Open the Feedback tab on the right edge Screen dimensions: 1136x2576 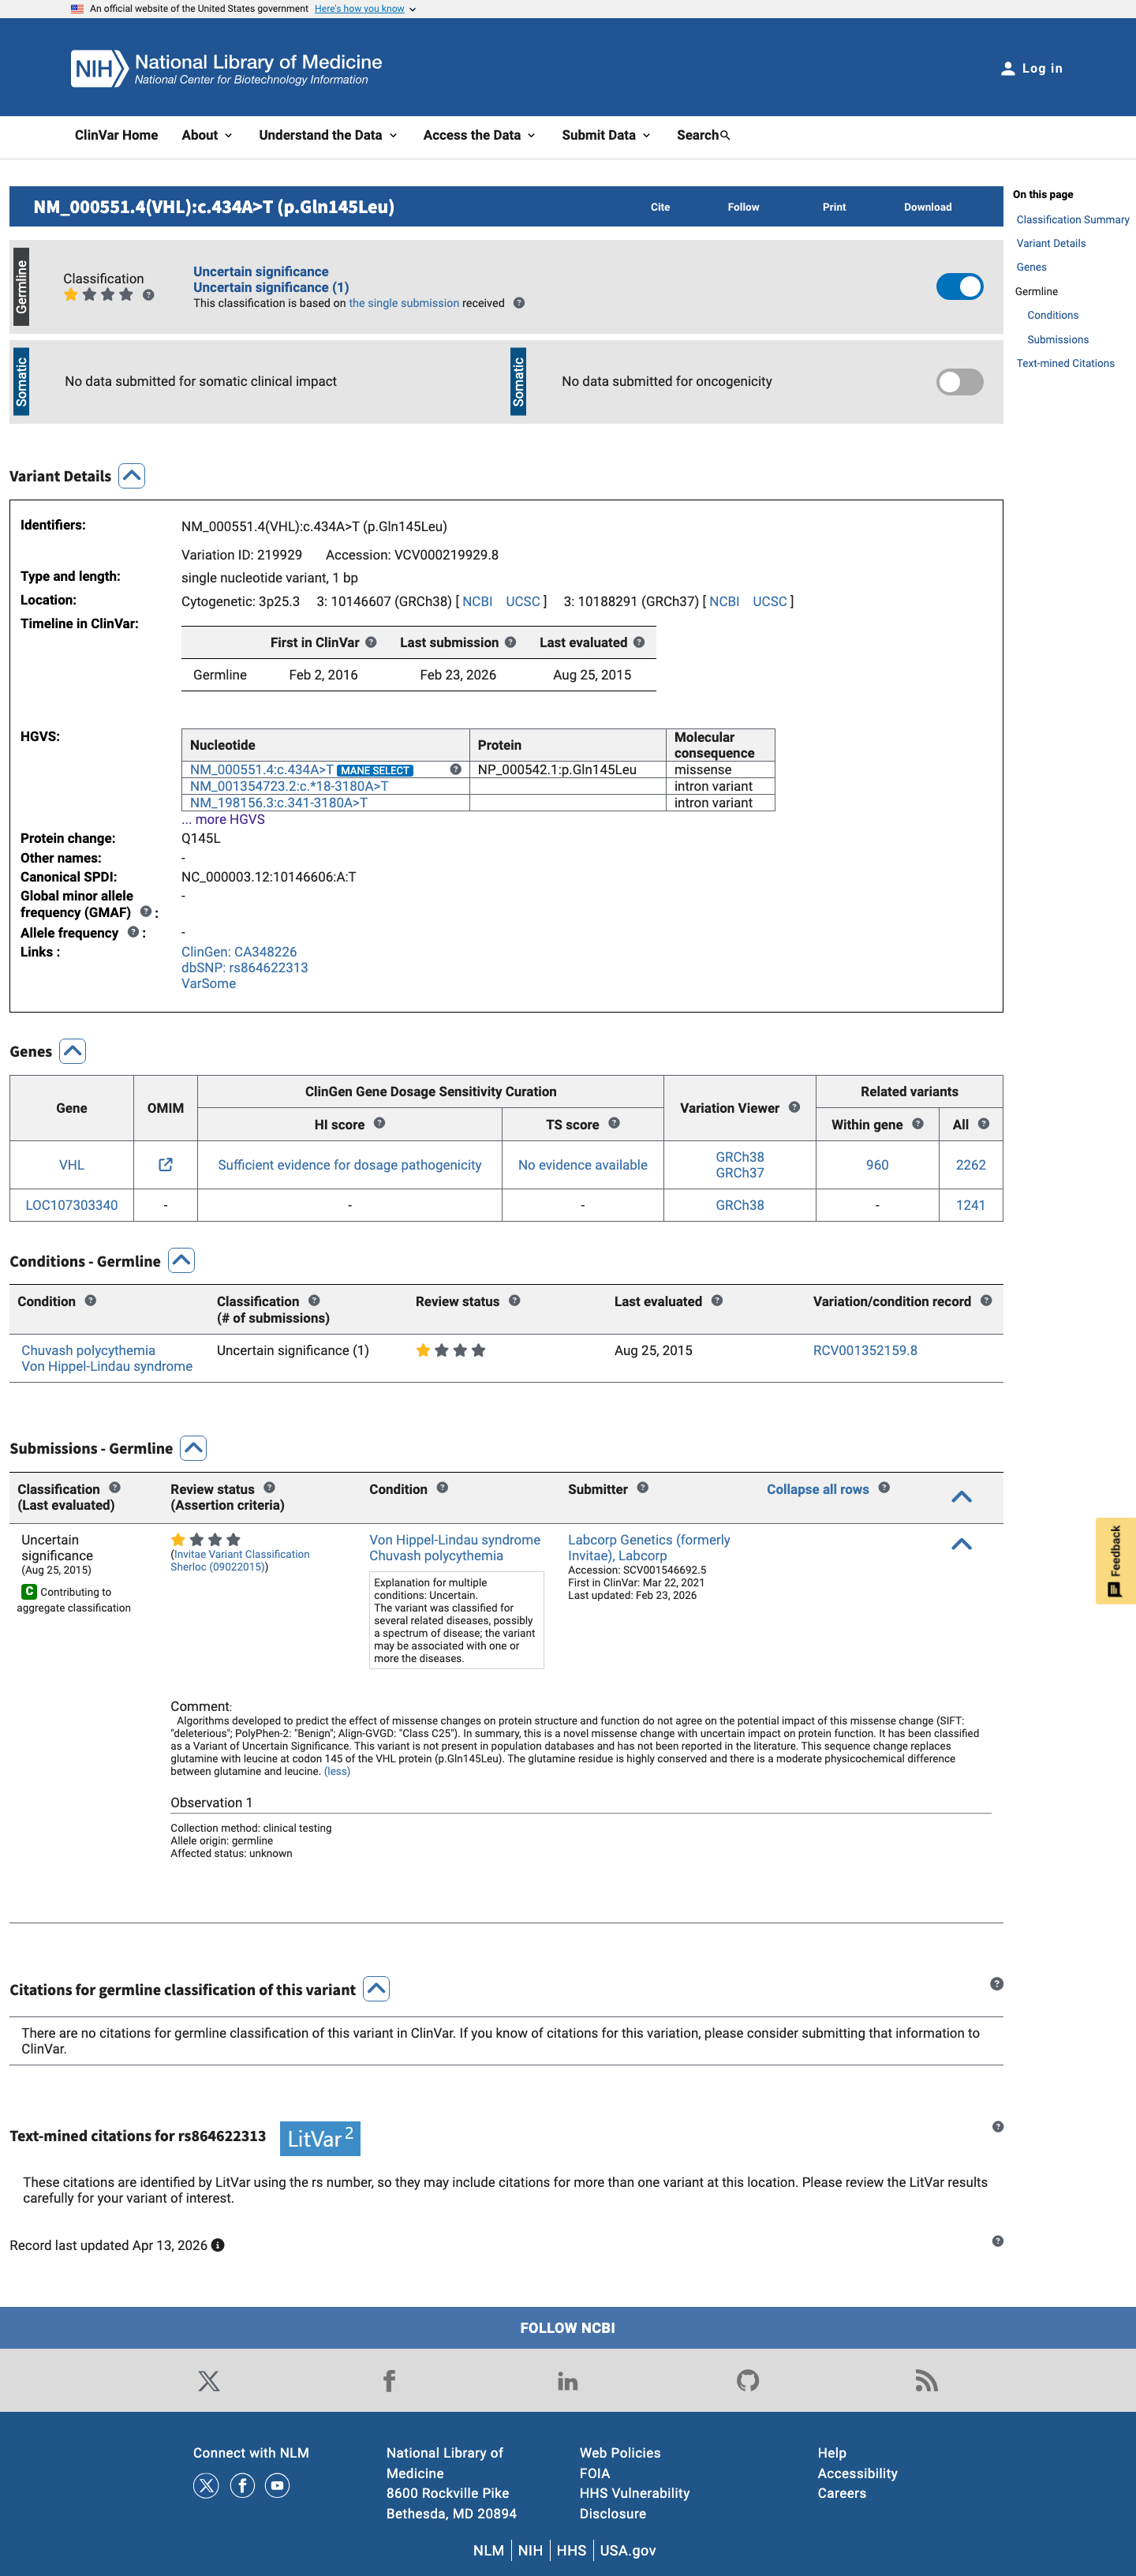point(1115,1561)
